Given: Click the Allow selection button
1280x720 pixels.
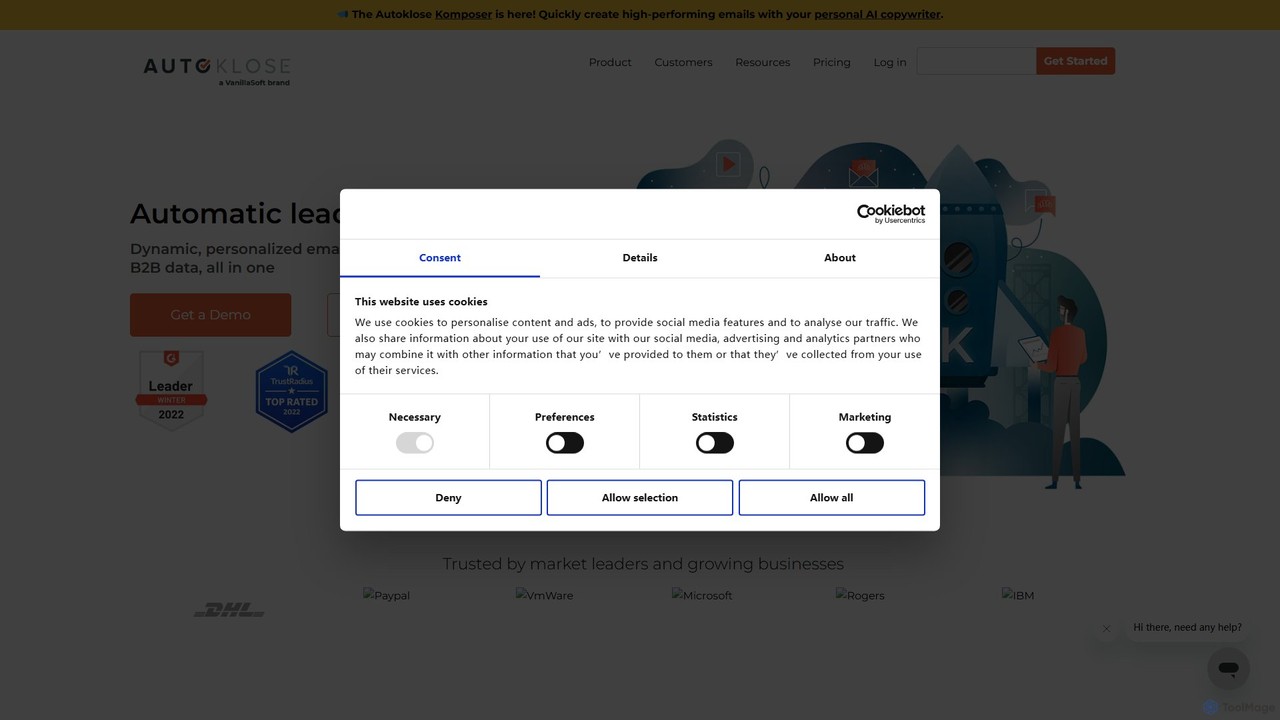Looking at the screenshot, I should (x=640, y=498).
